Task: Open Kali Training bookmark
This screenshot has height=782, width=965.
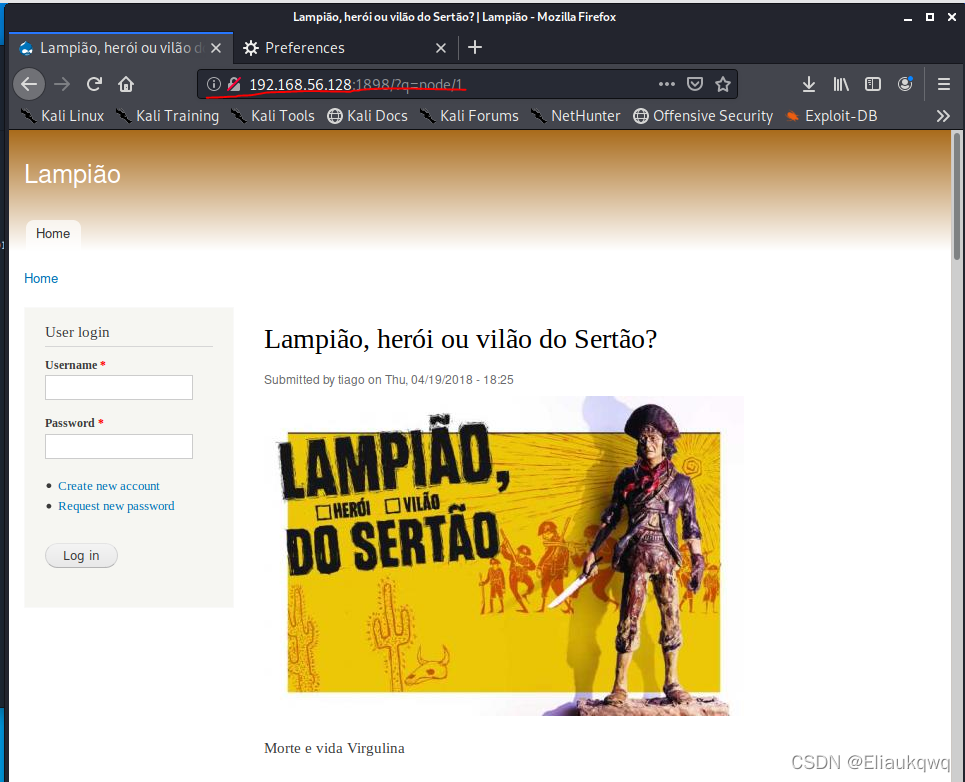Action: pos(167,116)
